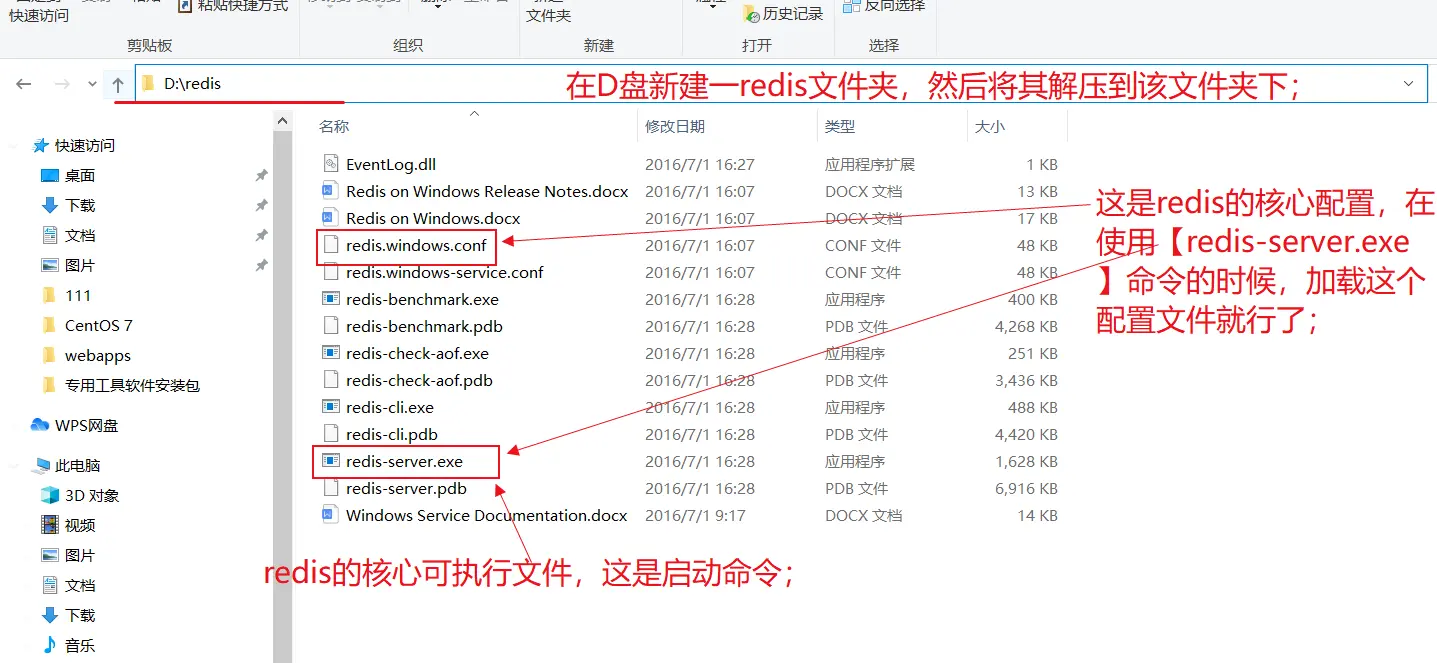
Task: Open the 视频 icon in sidebar
Action: (x=50, y=525)
